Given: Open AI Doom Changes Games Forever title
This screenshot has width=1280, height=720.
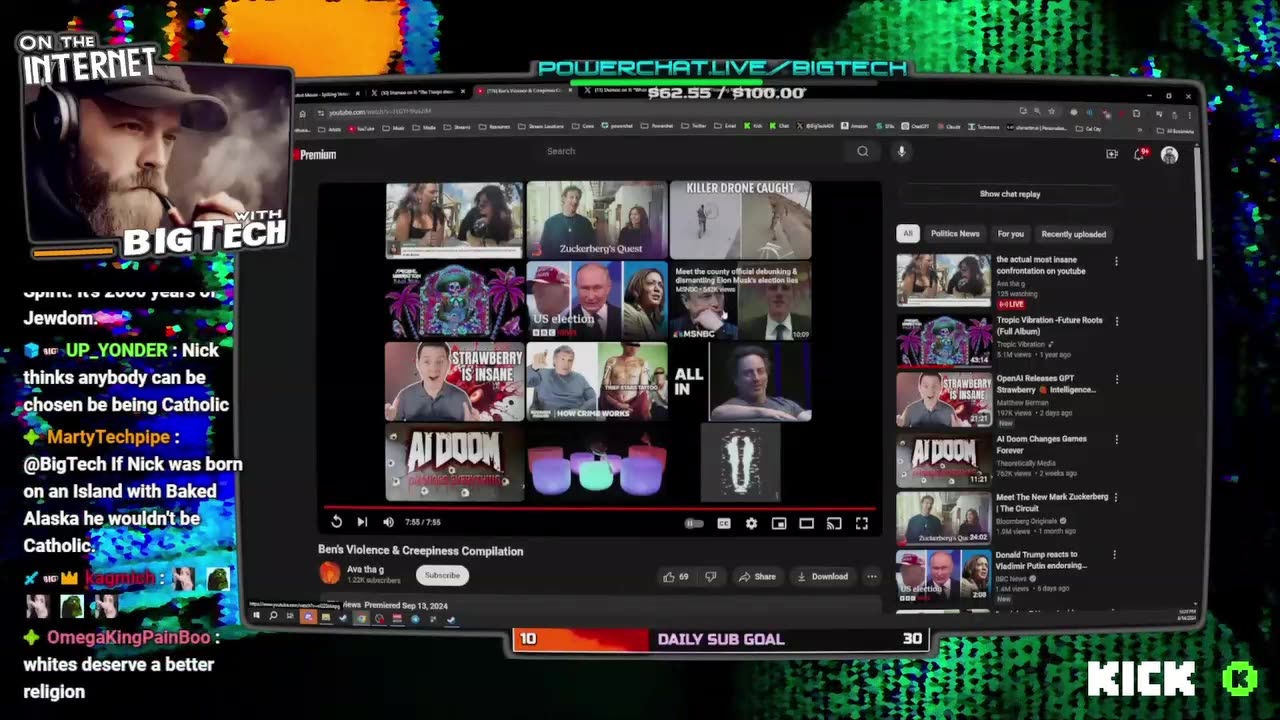Looking at the screenshot, I should [x=1041, y=444].
